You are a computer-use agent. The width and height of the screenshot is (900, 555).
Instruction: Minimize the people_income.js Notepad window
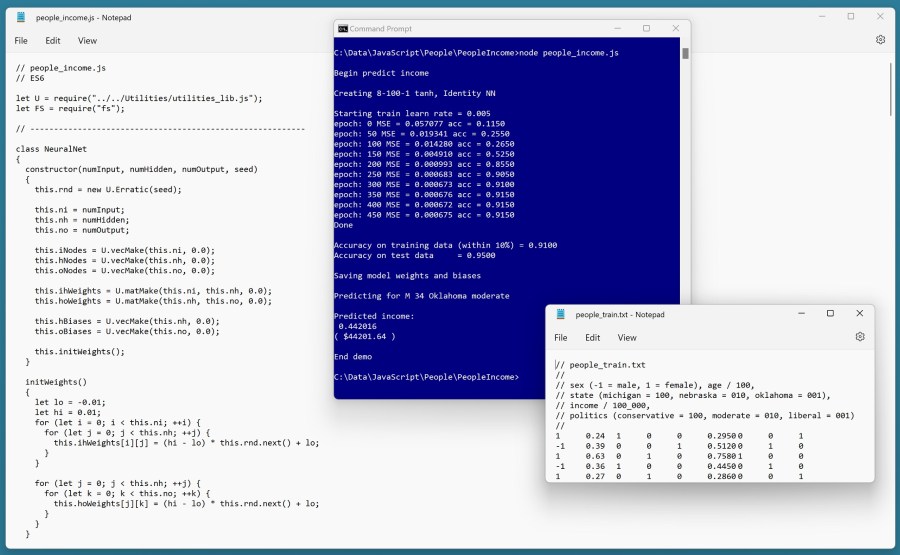tap(822, 17)
